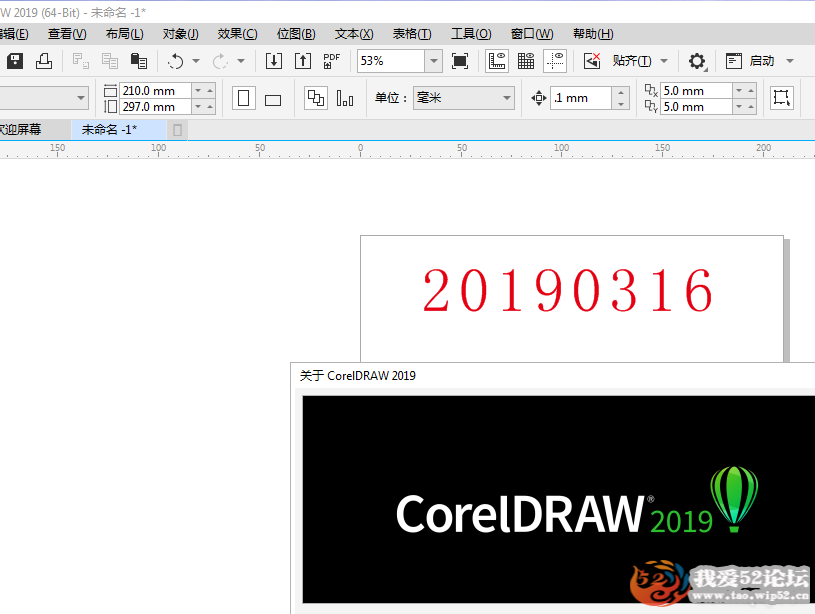Open the 文本(X) menu
Image resolution: width=815 pixels, height=614 pixels.
354,34
